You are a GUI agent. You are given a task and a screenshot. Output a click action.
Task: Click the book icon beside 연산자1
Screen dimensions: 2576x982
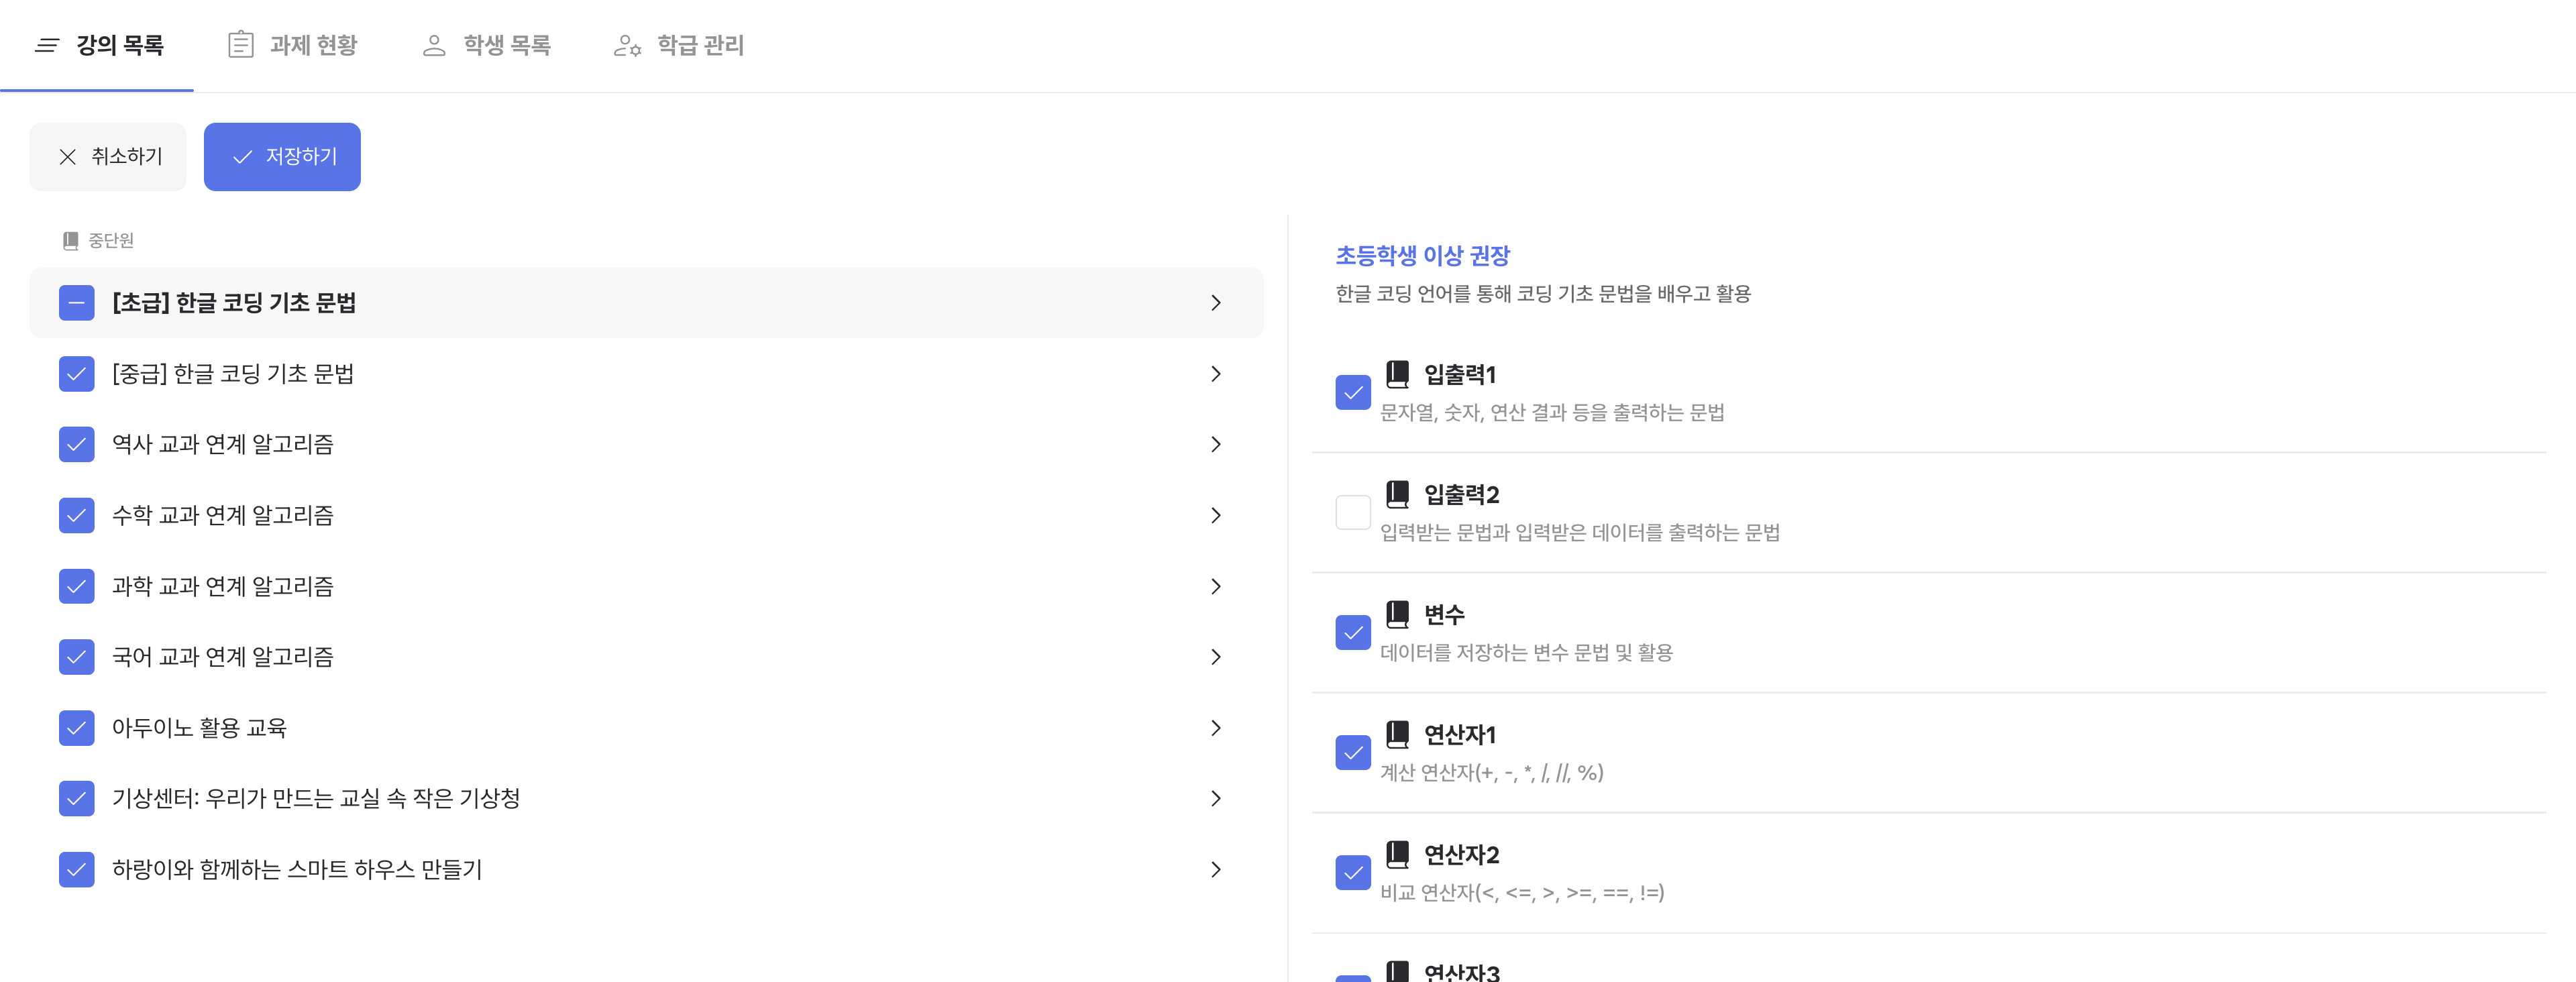[x=1397, y=734]
